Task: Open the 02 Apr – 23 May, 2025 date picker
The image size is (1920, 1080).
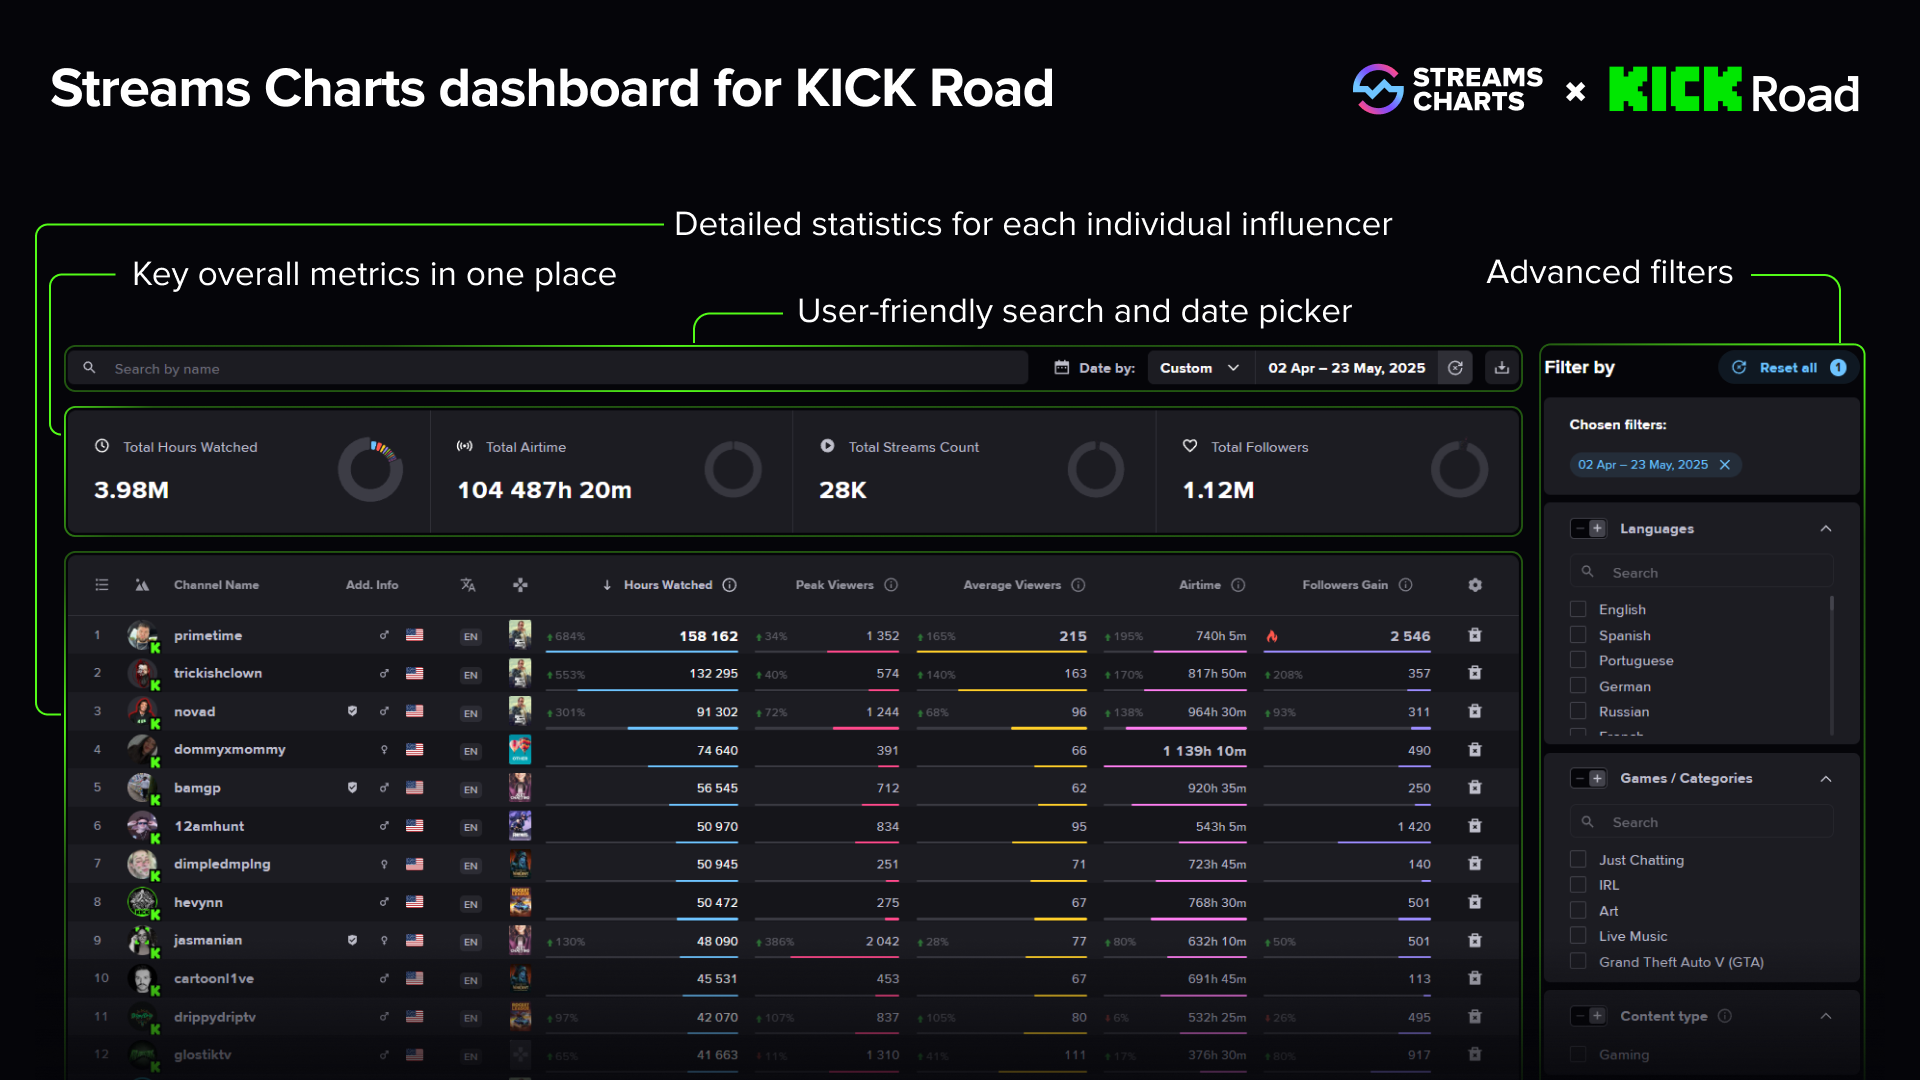Action: coord(1346,368)
